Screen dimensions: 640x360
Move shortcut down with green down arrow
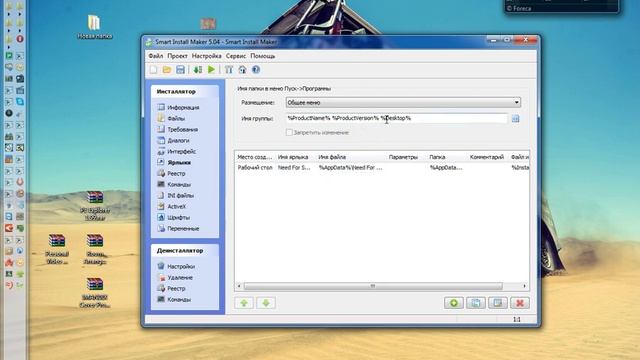coord(266,303)
